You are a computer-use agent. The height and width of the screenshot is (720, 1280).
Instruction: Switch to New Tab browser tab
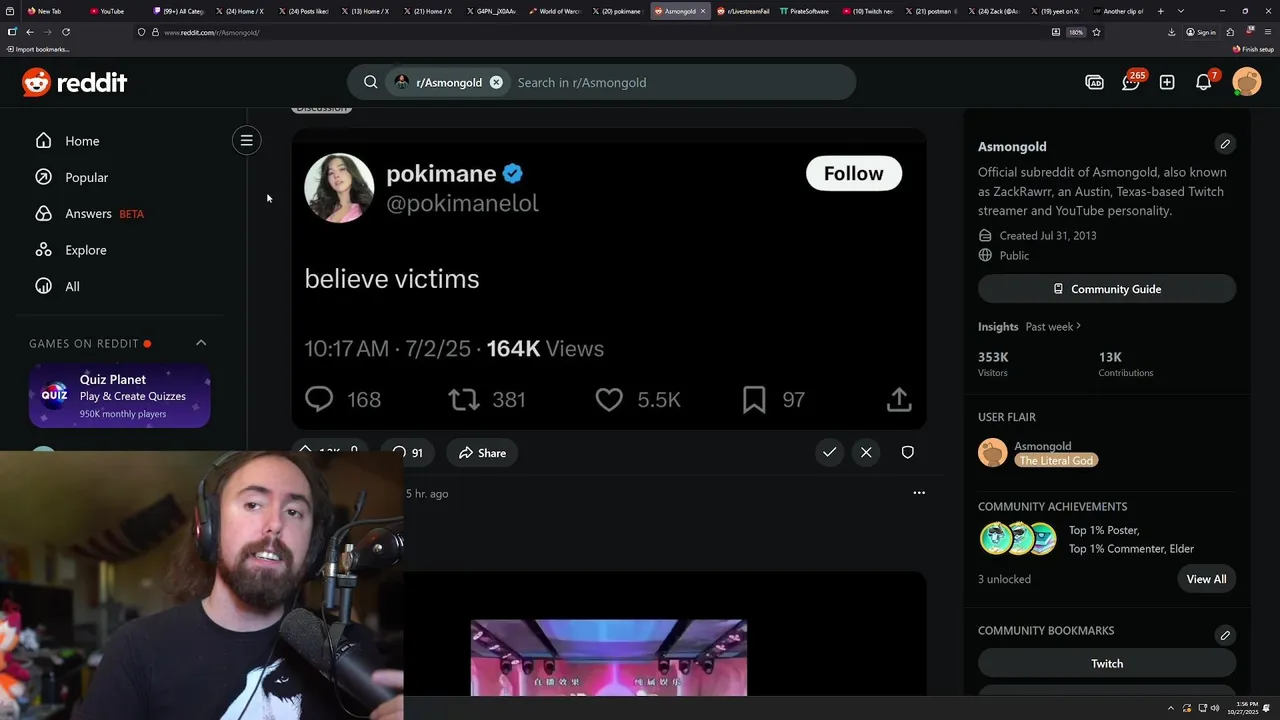pyautogui.click(x=44, y=11)
